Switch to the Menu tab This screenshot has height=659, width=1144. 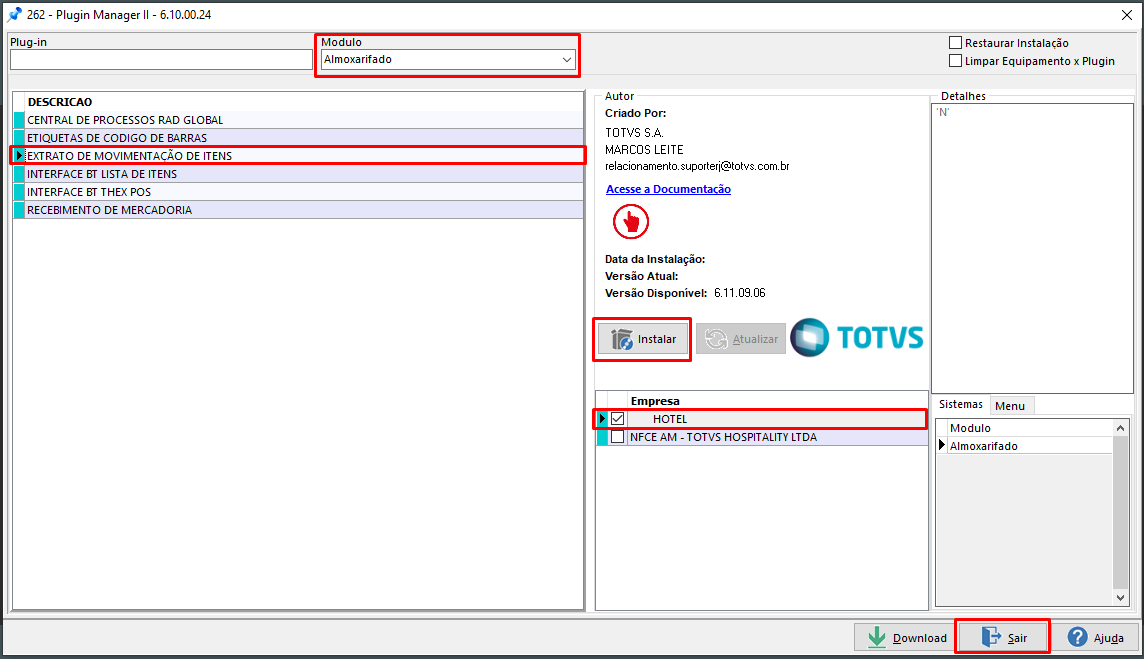pos(1011,405)
